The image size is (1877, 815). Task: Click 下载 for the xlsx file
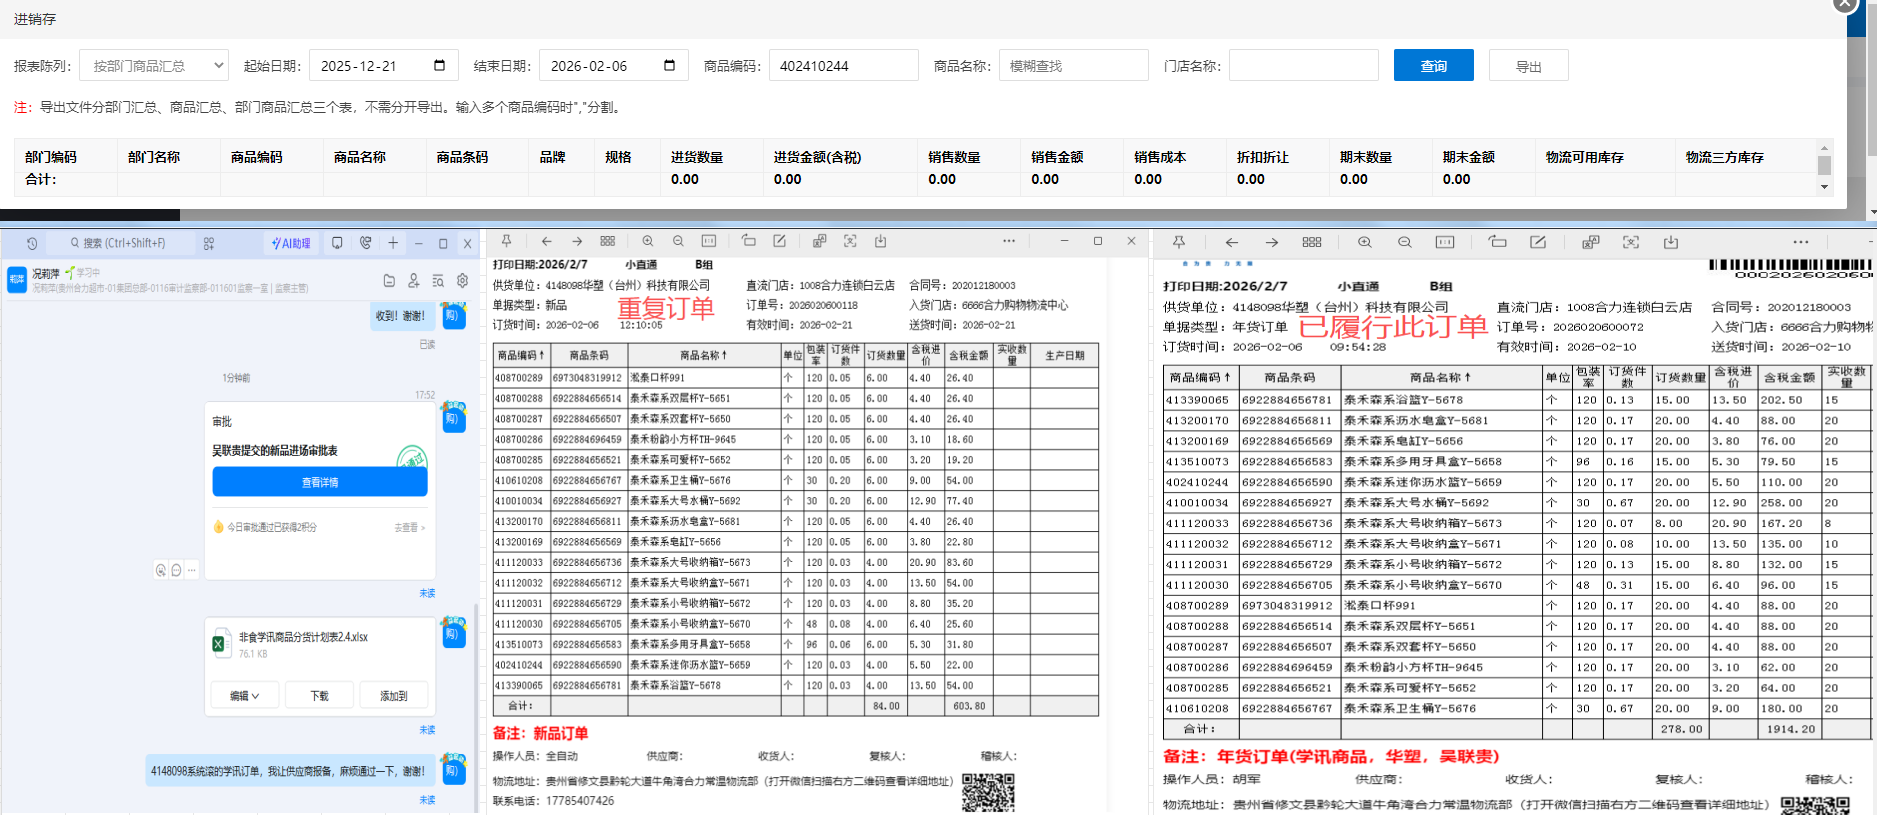pyautogui.click(x=319, y=696)
